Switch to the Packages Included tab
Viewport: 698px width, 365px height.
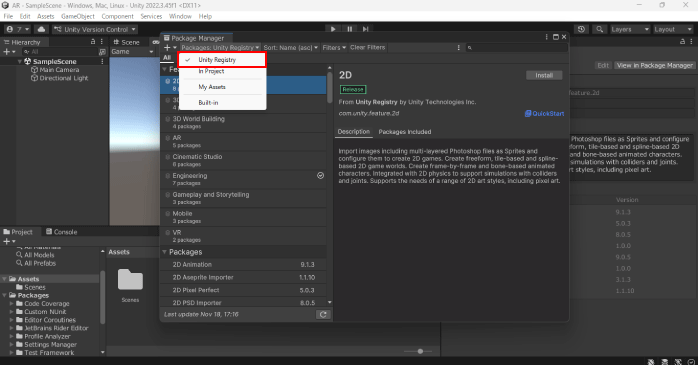click(x=405, y=132)
